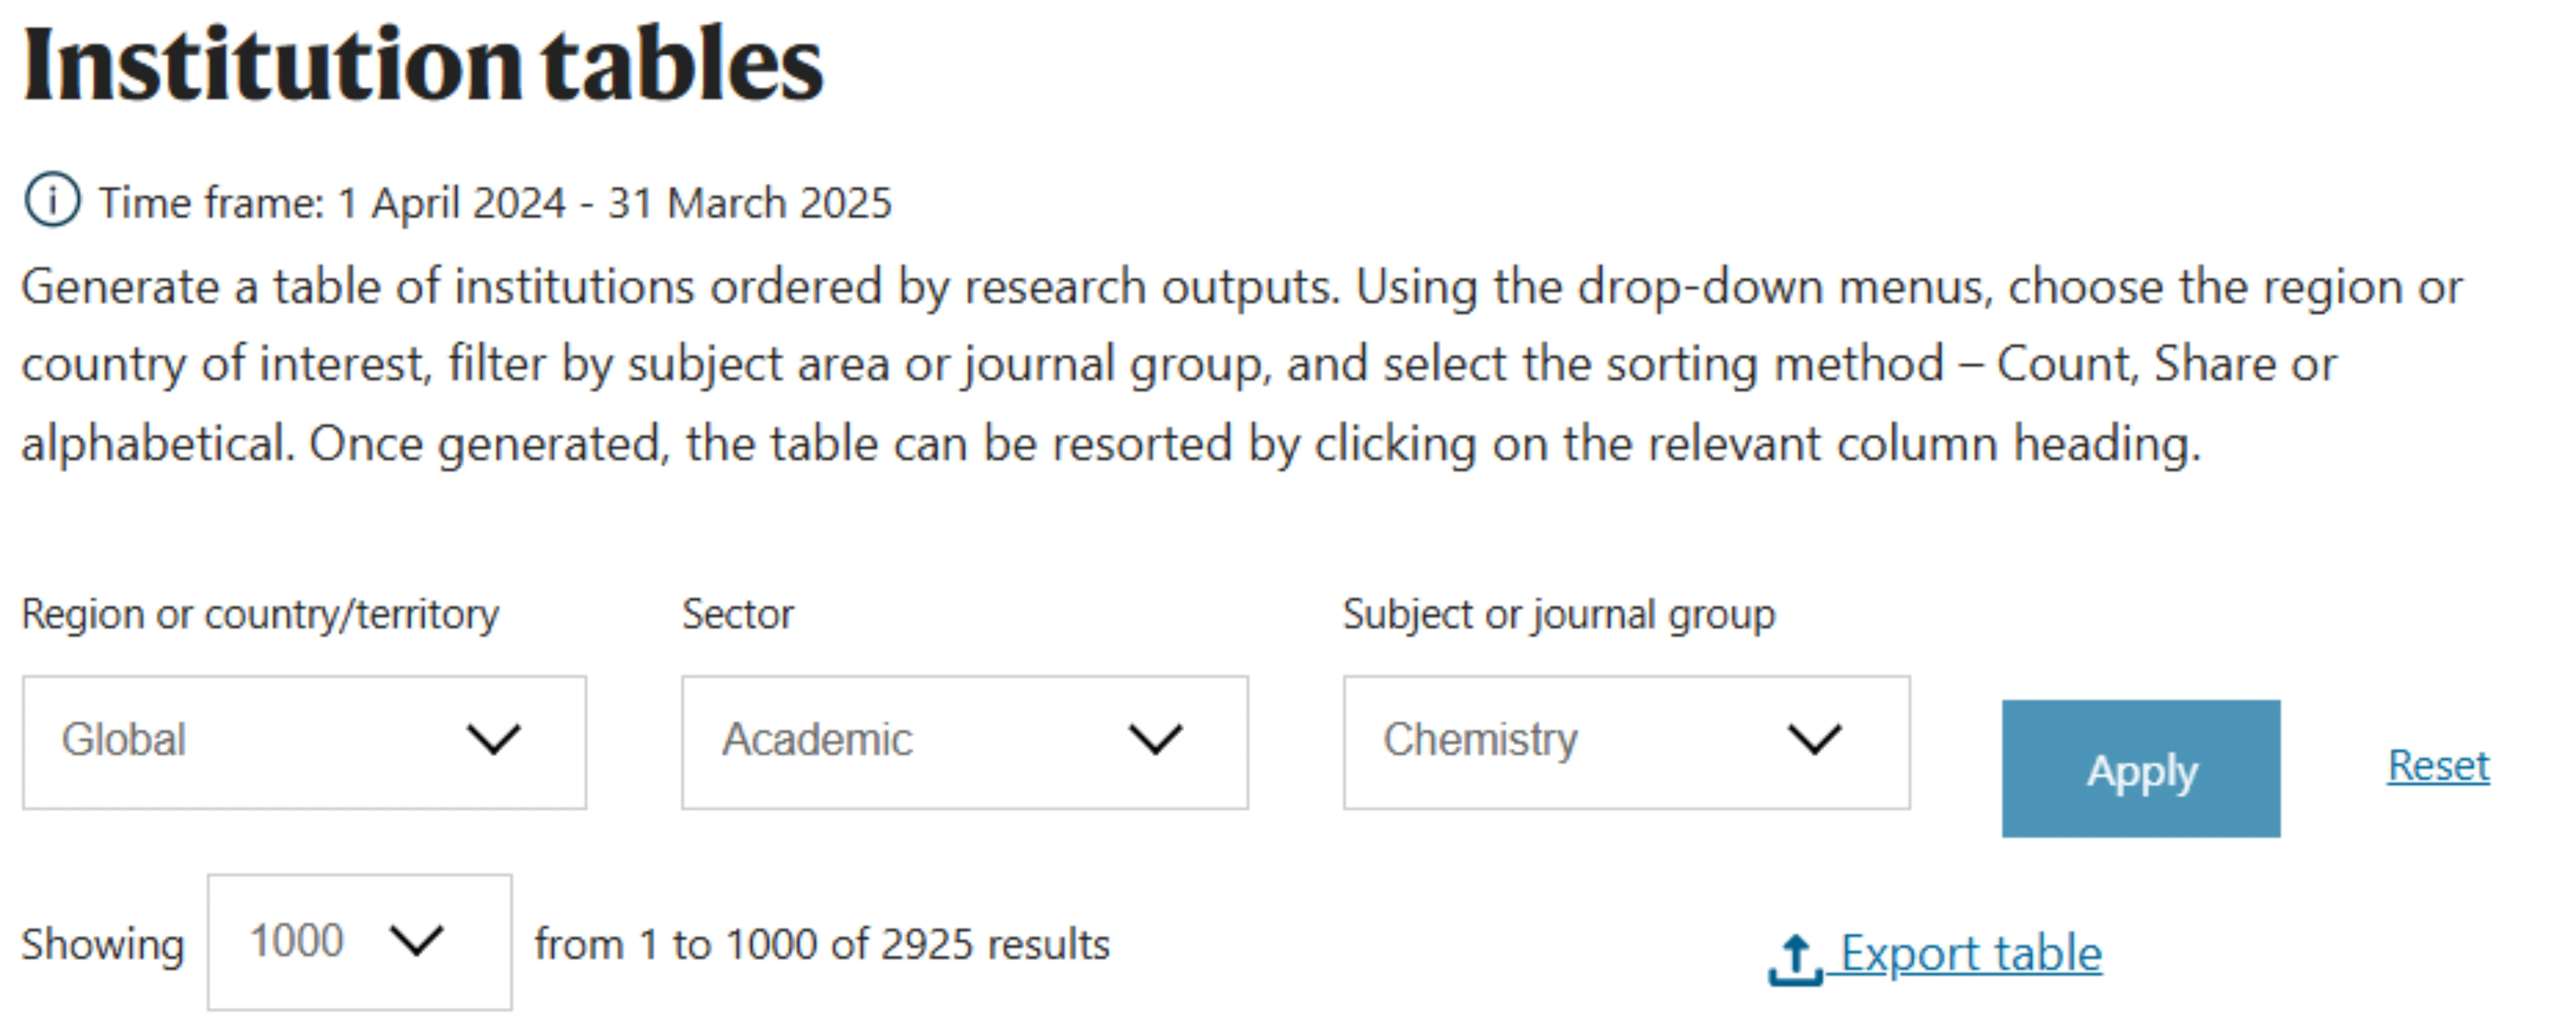Click the Reset link
2576x1031 pixels.
[2438, 766]
